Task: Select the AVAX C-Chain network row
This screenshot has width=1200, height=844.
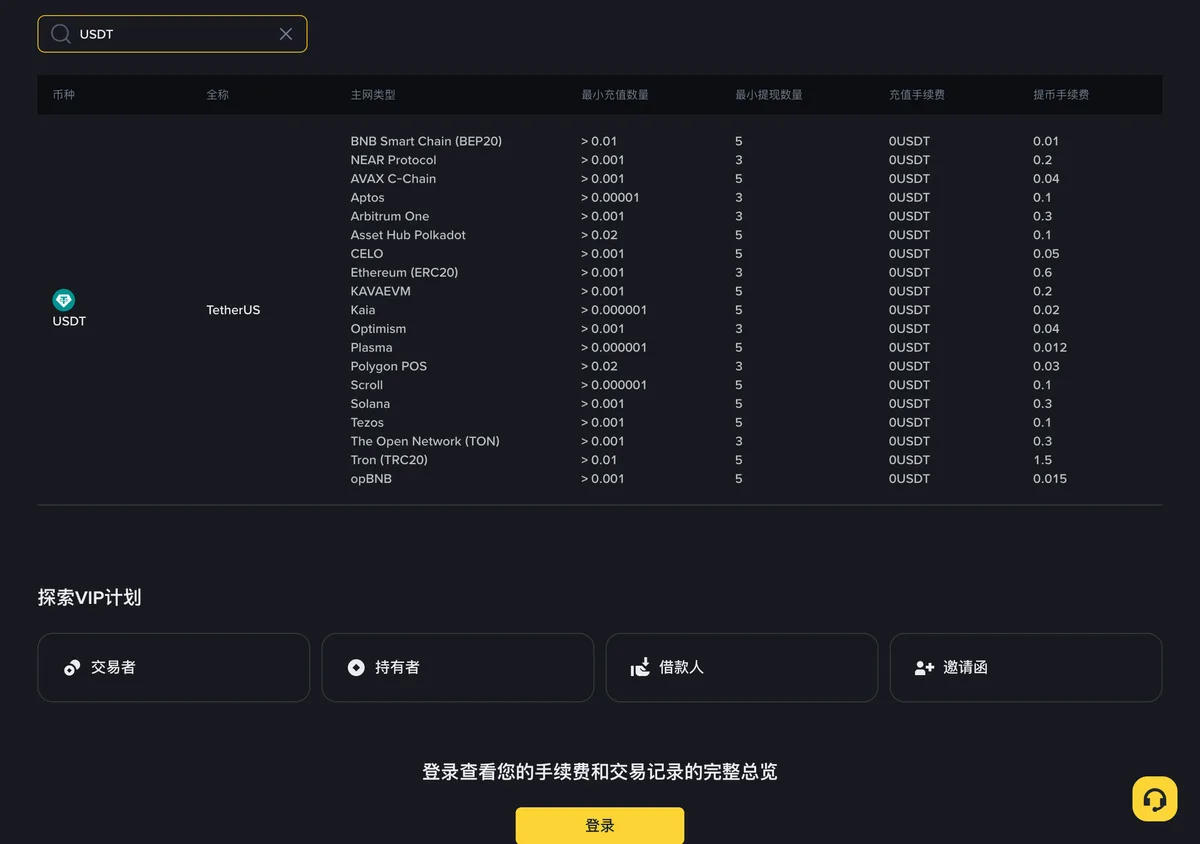Action: [x=393, y=179]
